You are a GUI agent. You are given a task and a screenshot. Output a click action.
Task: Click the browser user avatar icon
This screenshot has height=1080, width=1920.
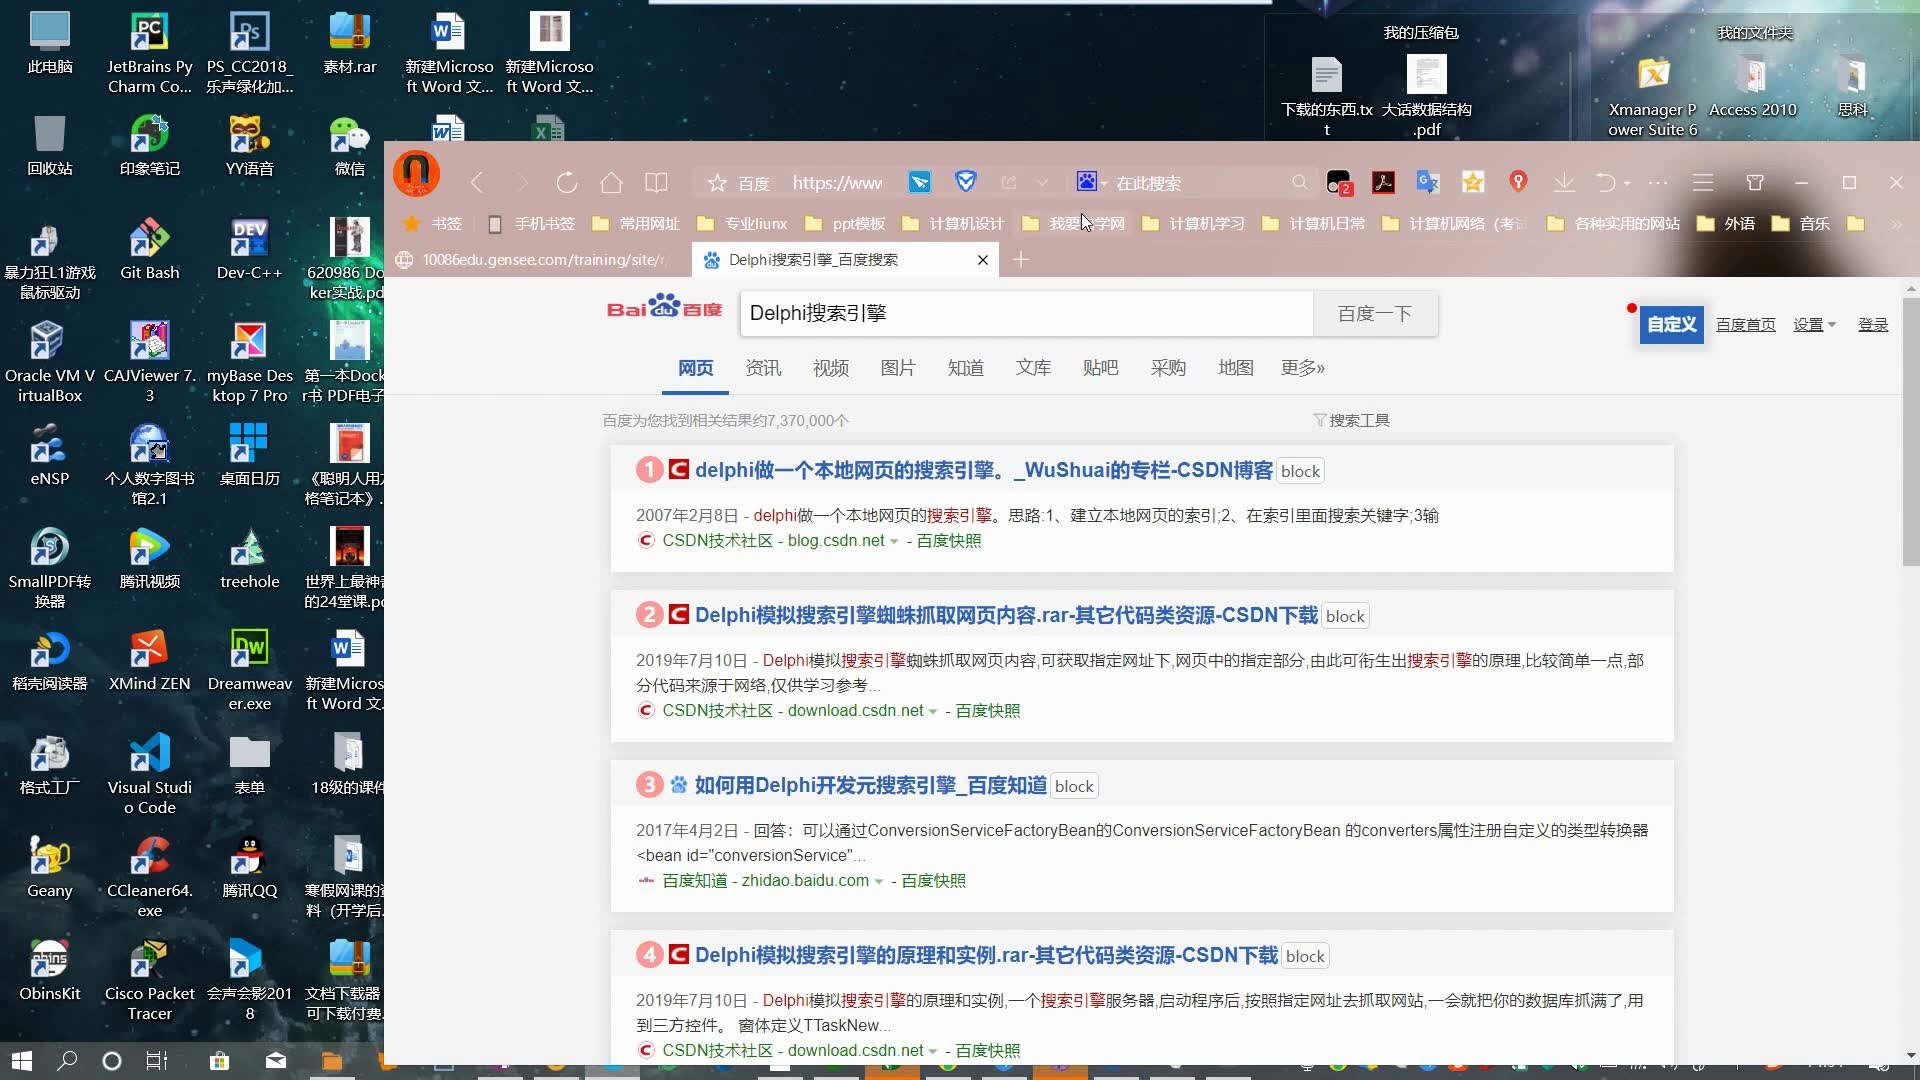(416, 173)
